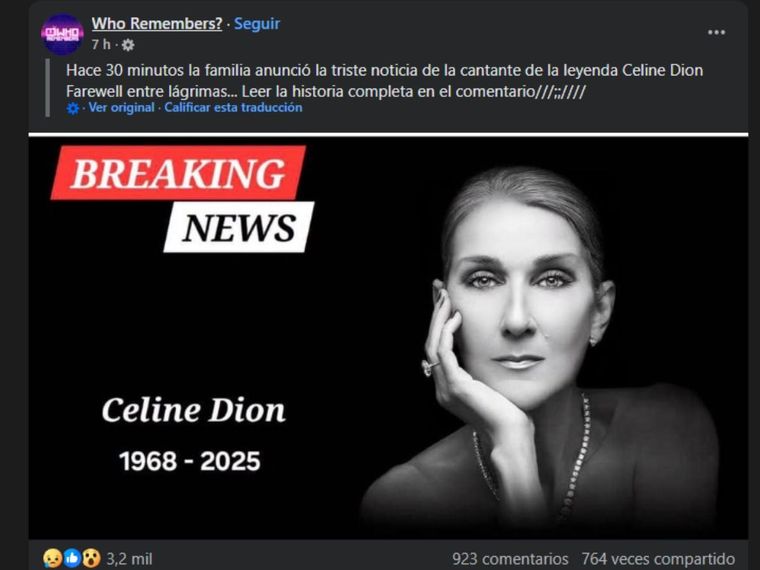Click the 1968 - 2025 text in the image
The width and height of the screenshot is (760, 570).
pyautogui.click(x=190, y=461)
